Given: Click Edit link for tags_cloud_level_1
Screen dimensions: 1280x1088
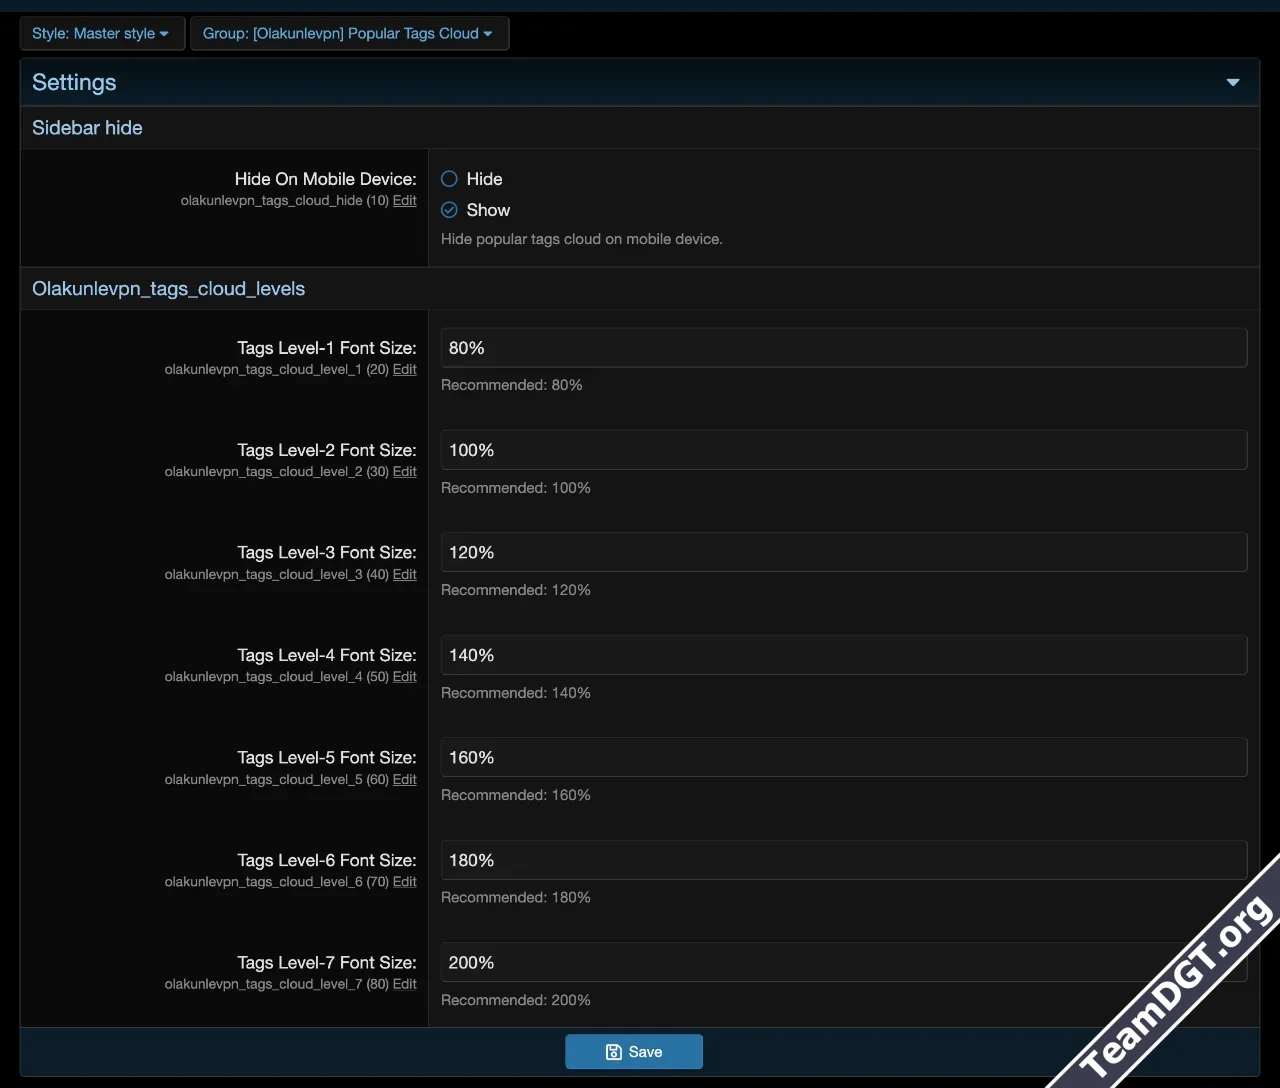Looking at the screenshot, I should (404, 369).
